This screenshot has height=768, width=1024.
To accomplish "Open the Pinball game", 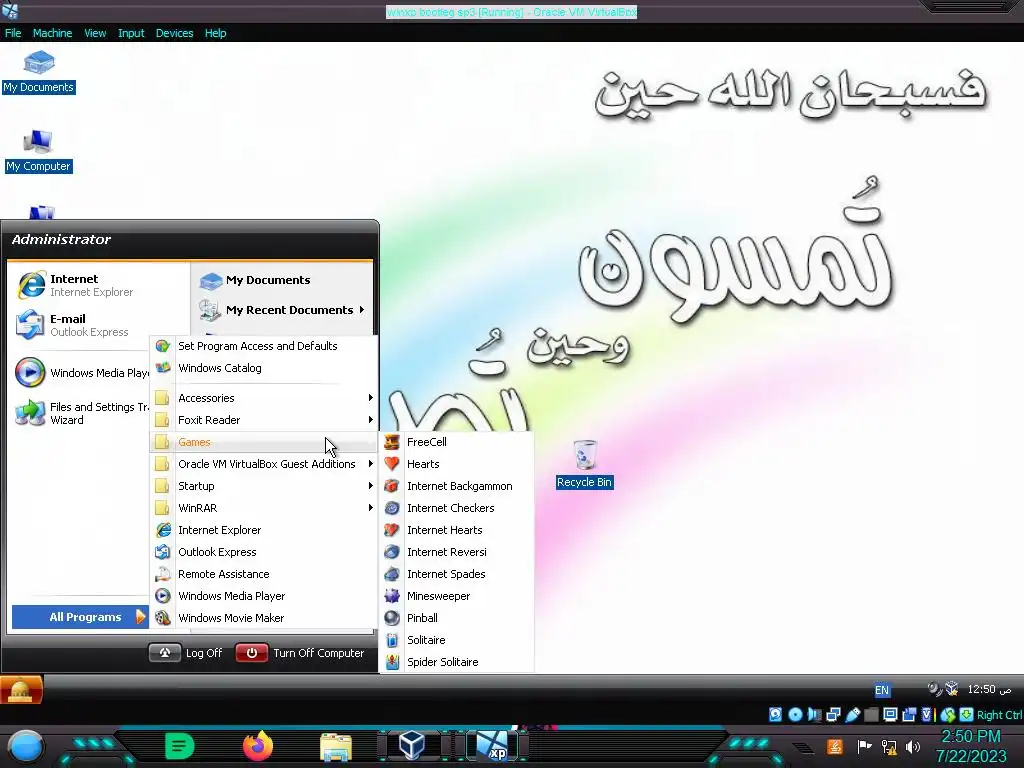I will (456, 618).
